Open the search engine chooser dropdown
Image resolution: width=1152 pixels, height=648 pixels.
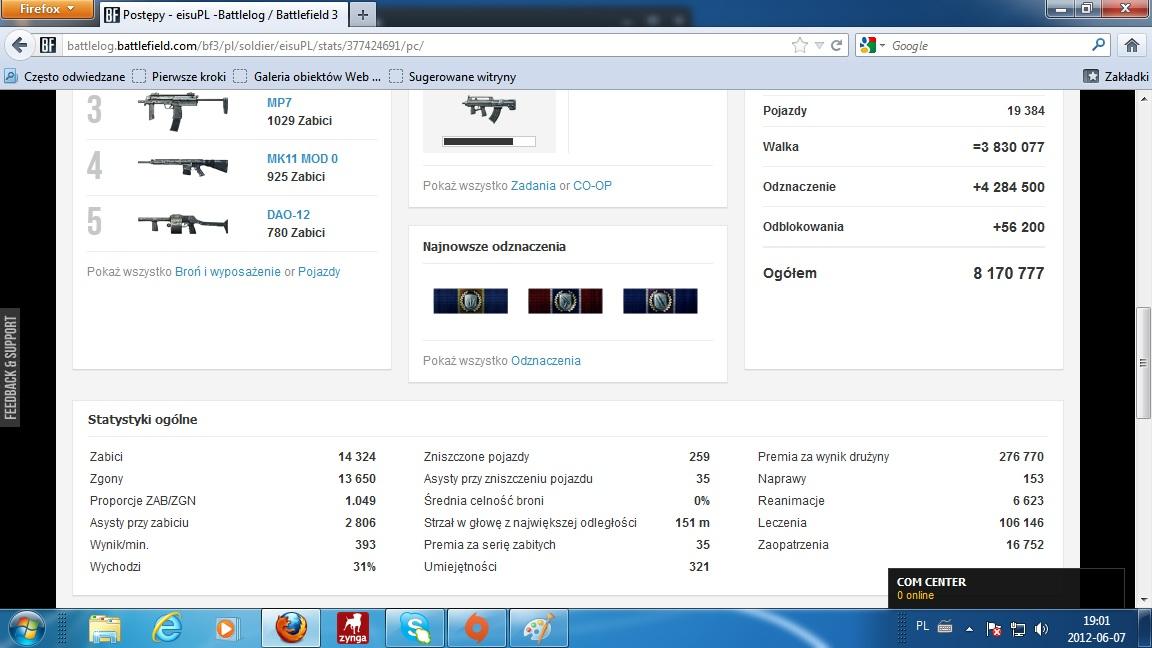872,46
